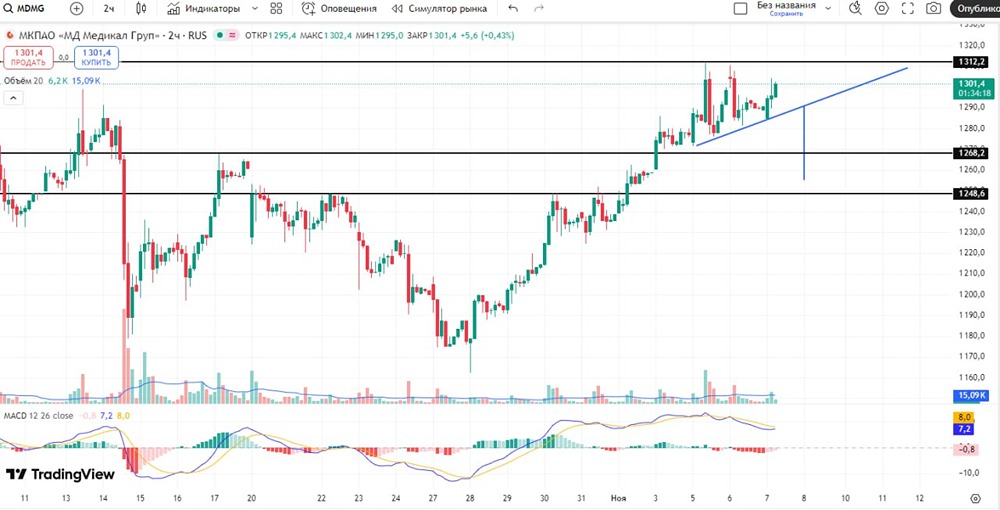Screen dimensions: 1000x510
Task: Click the blue MACD value label 7,2
Action: click(x=962, y=430)
